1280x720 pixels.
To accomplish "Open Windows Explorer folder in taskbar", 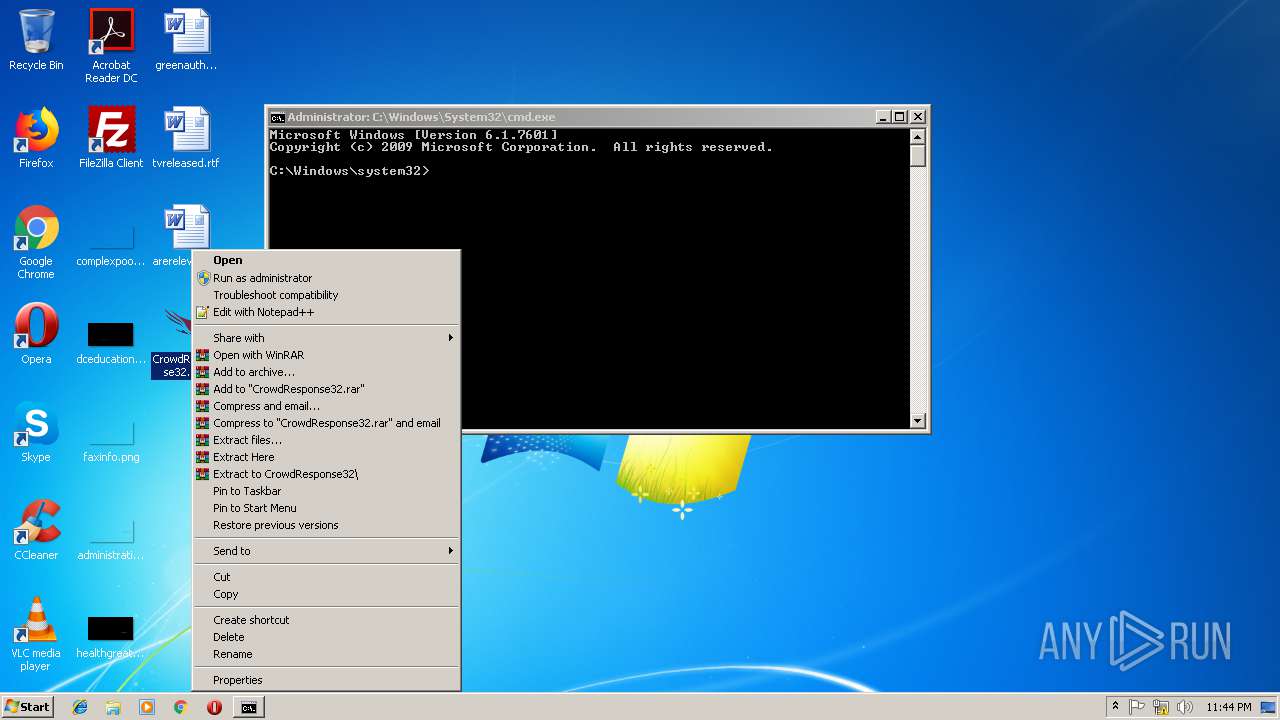I will (x=113, y=707).
